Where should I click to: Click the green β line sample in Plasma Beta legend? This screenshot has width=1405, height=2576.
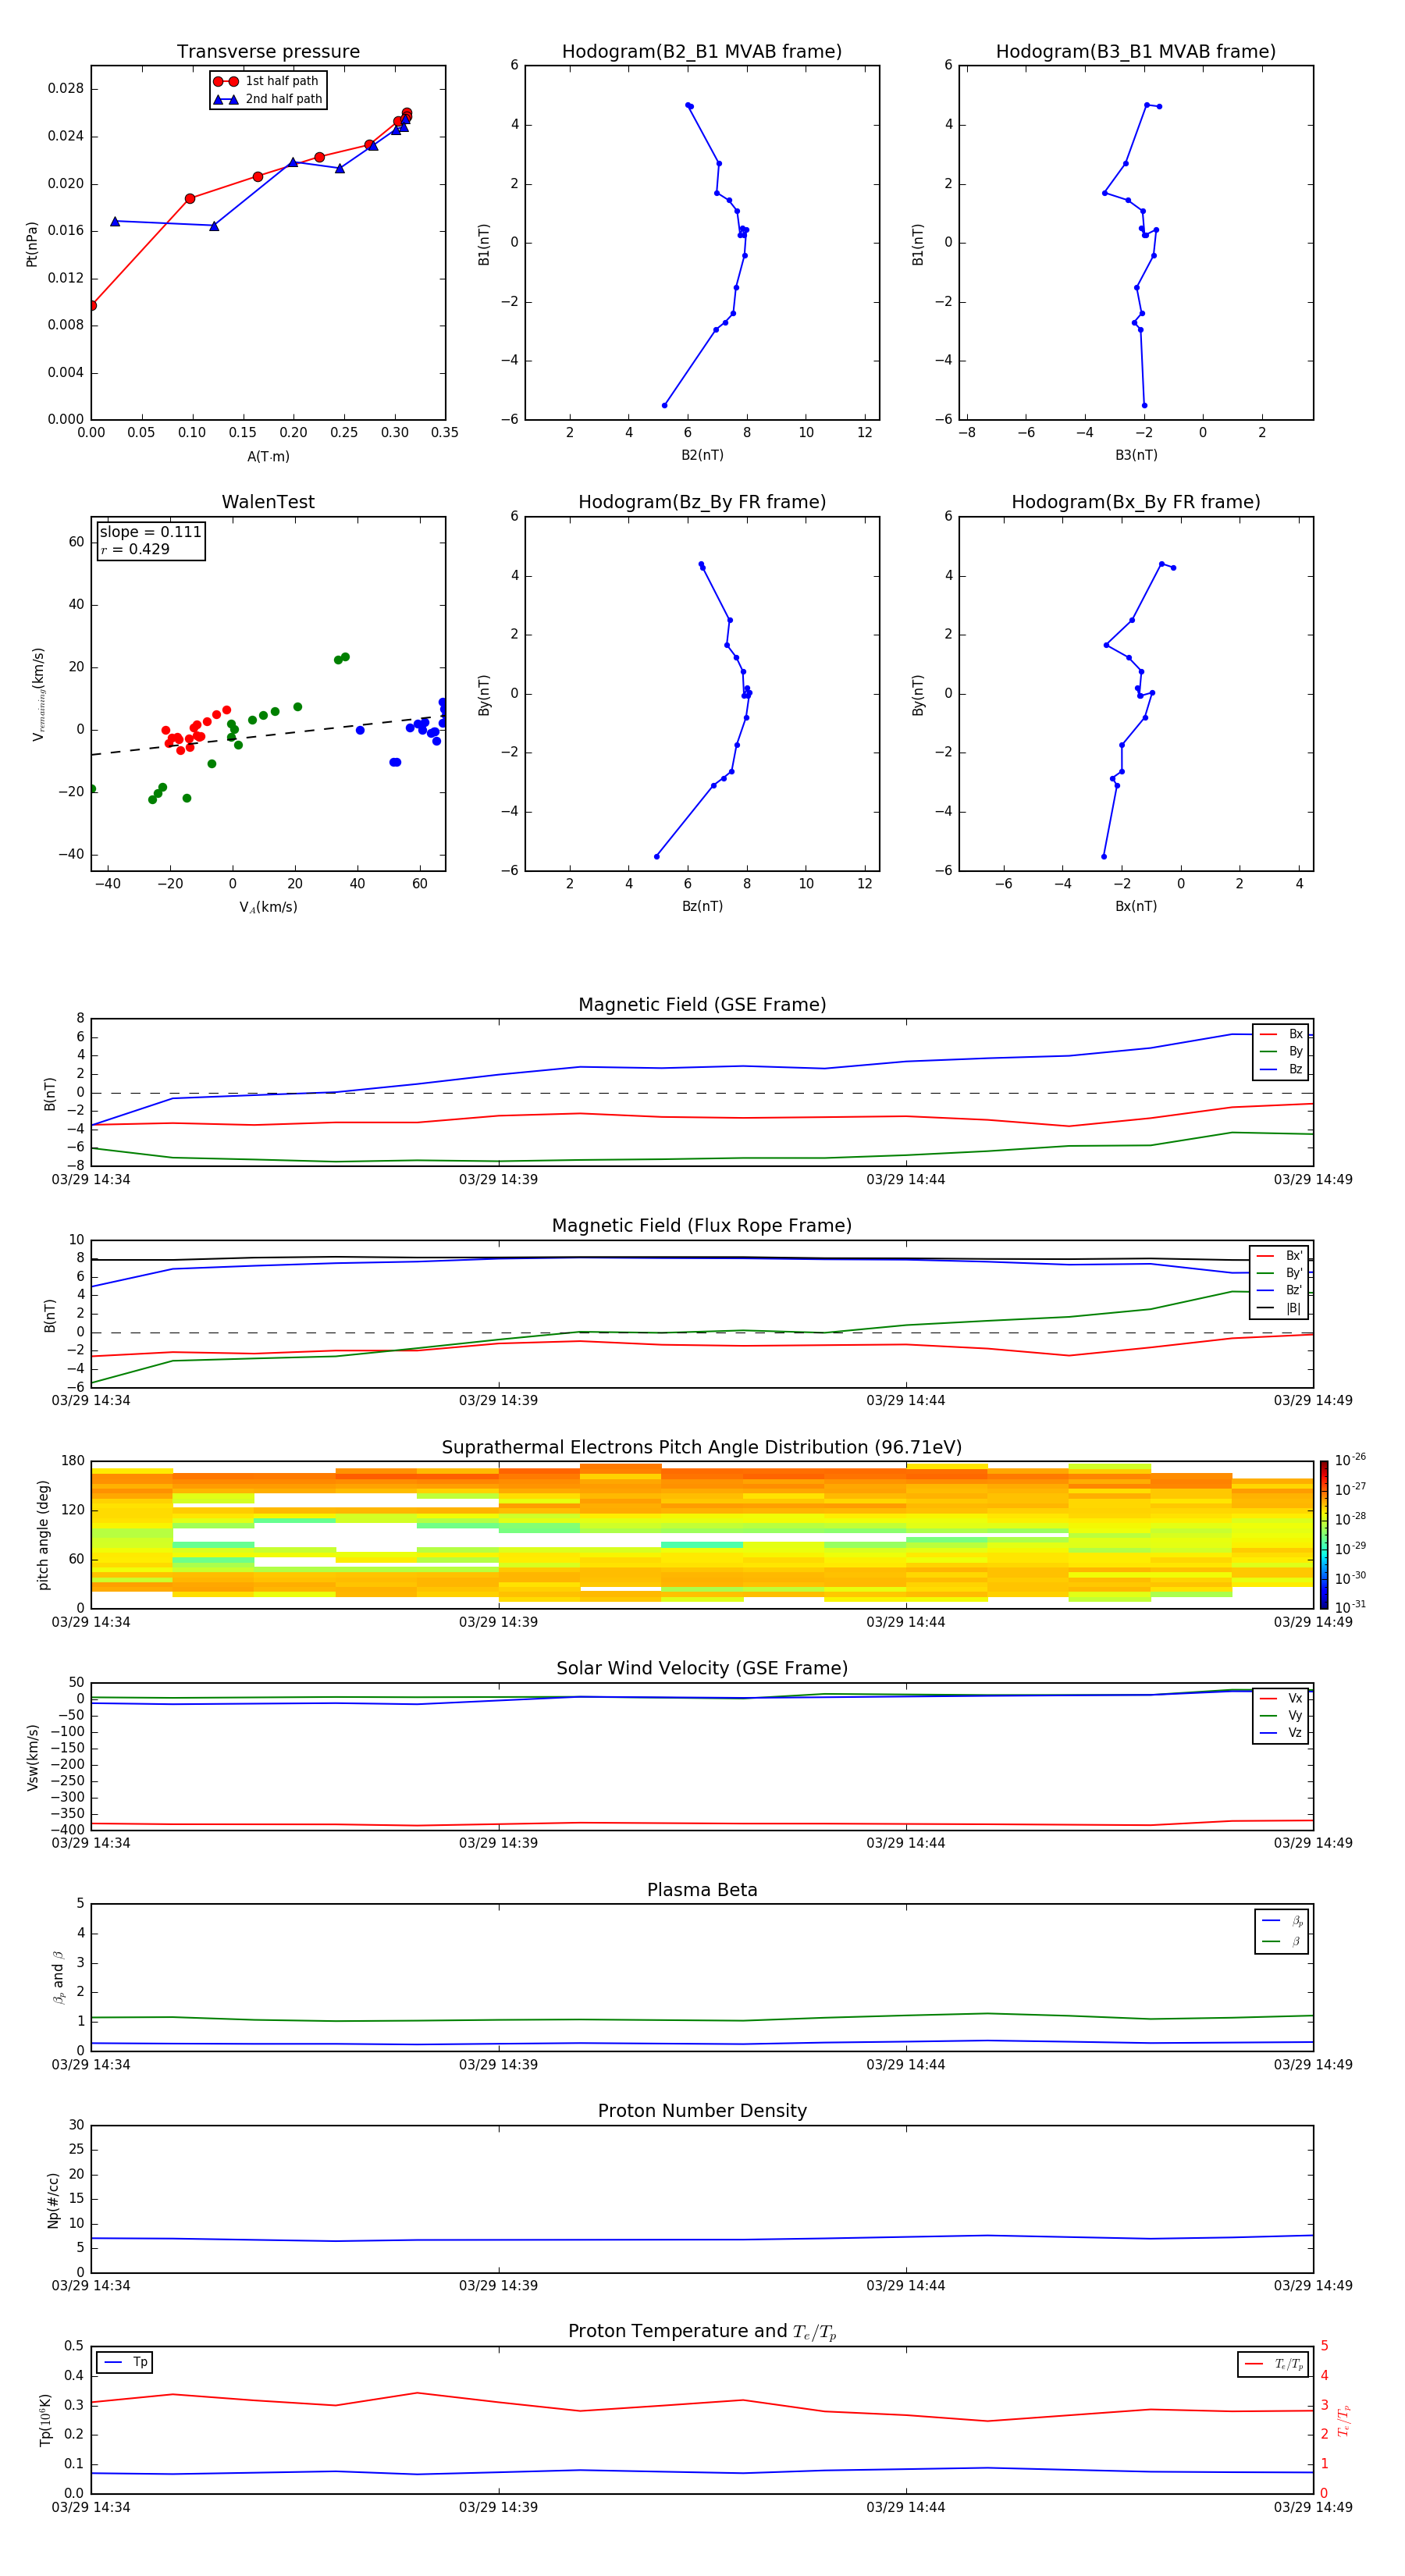(x=1270, y=1941)
